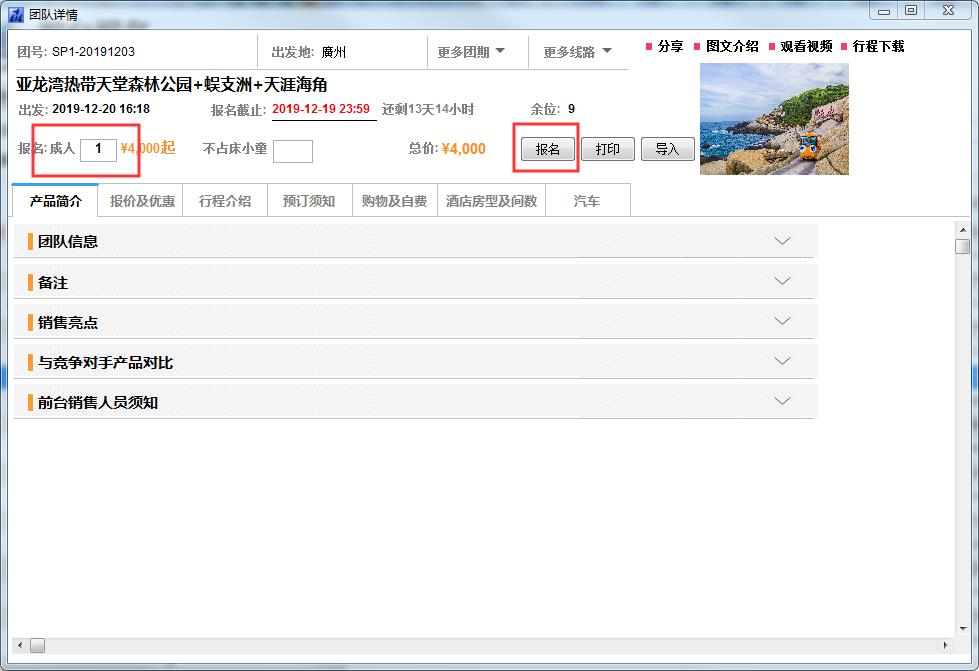Screen dimensions: 979x671
Task: Click the app icon in the title bar
Action: click(x=16, y=14)
